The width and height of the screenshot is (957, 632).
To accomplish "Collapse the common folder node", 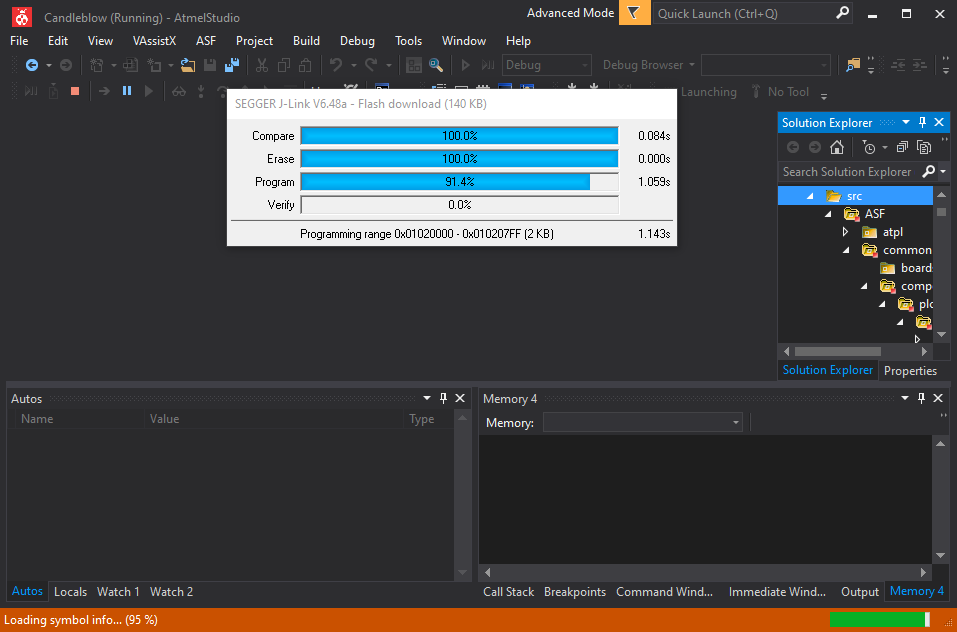I will click(x=846, y=250).
